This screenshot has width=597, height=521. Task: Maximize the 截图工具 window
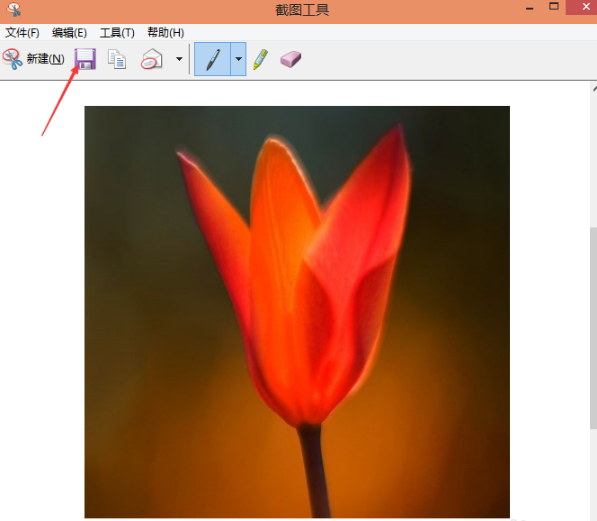[x=554, y=7]
